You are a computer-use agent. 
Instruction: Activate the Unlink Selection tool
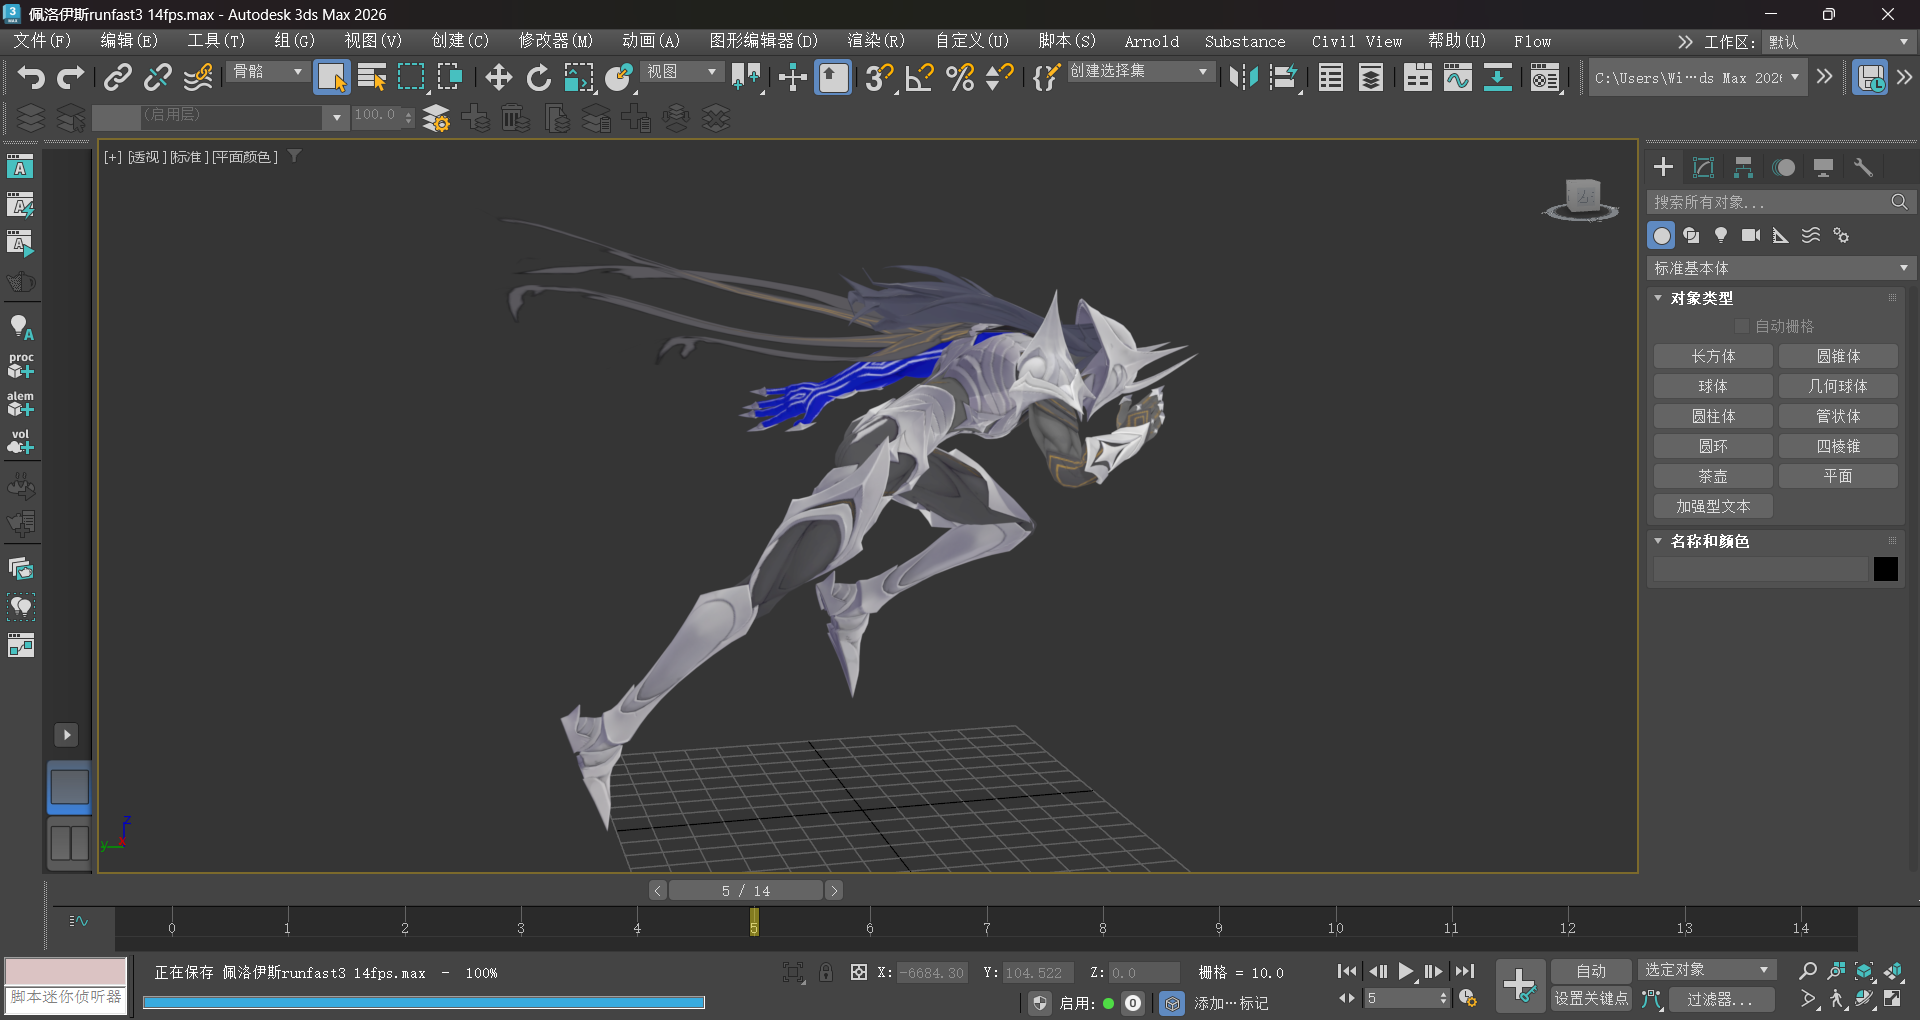(x=157, y=77)
